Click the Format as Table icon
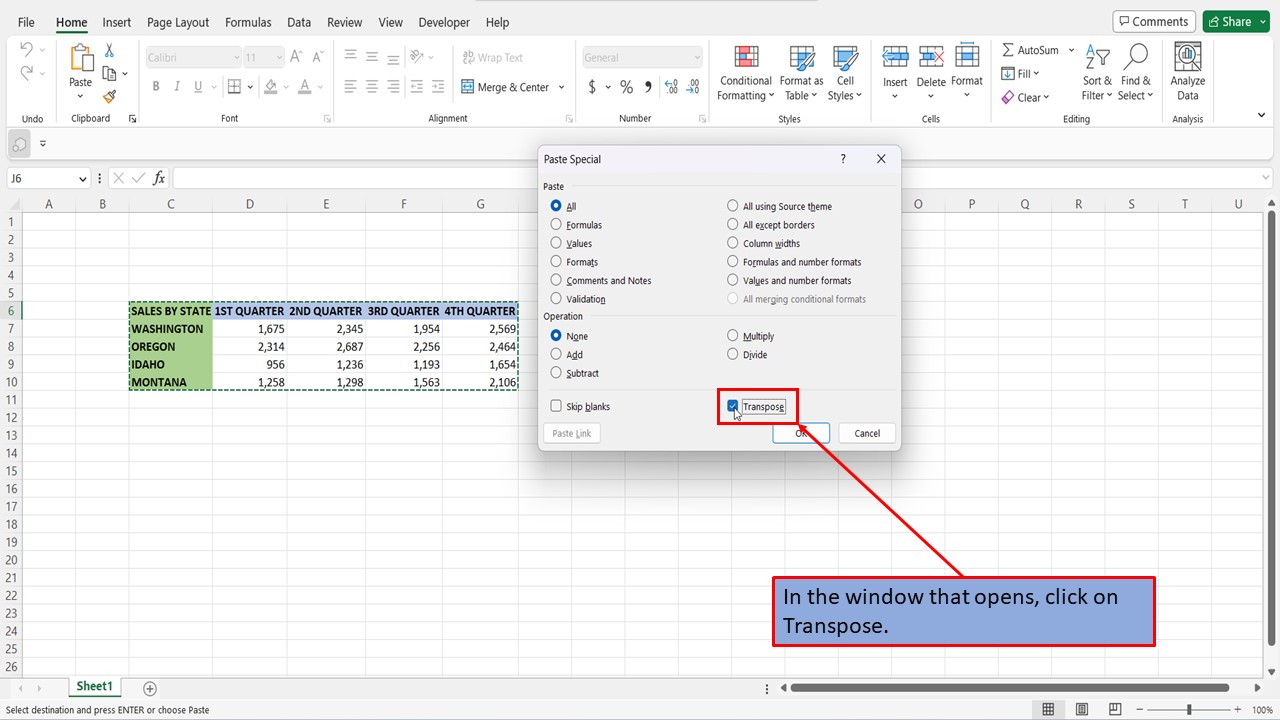The width and height of the screenshot is (1280, 720). (800, 71)
